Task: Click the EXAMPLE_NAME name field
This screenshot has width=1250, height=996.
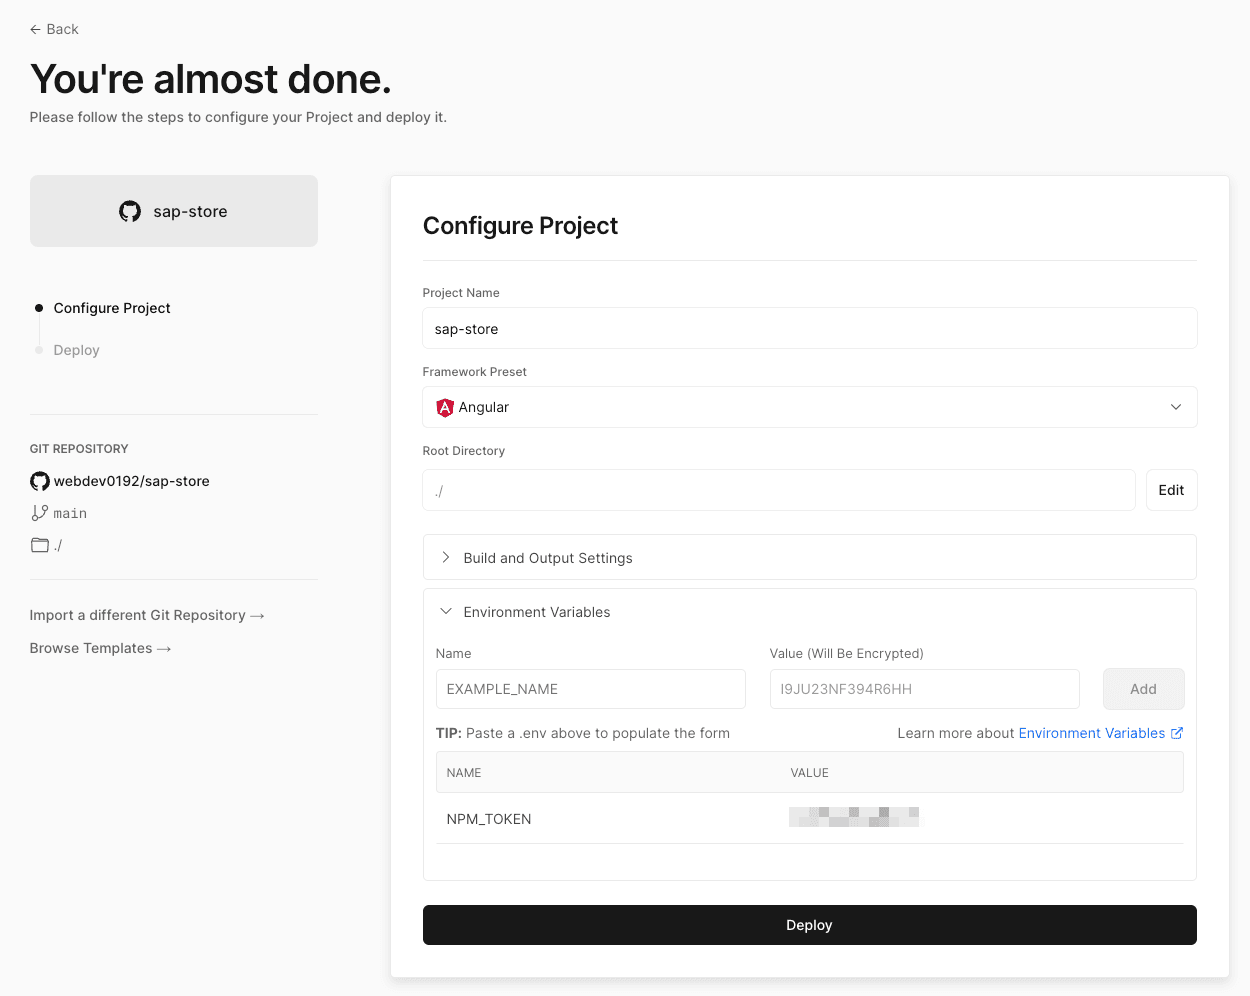Action: pyautogui.click(x=590, y=689)
